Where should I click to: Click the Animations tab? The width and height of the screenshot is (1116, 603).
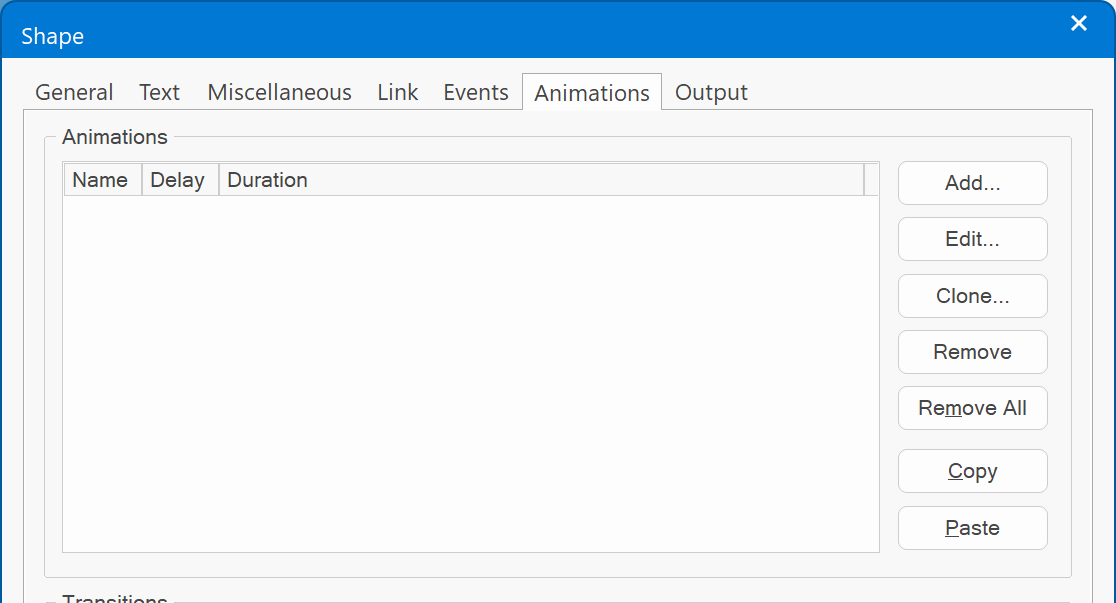point(592,93)
